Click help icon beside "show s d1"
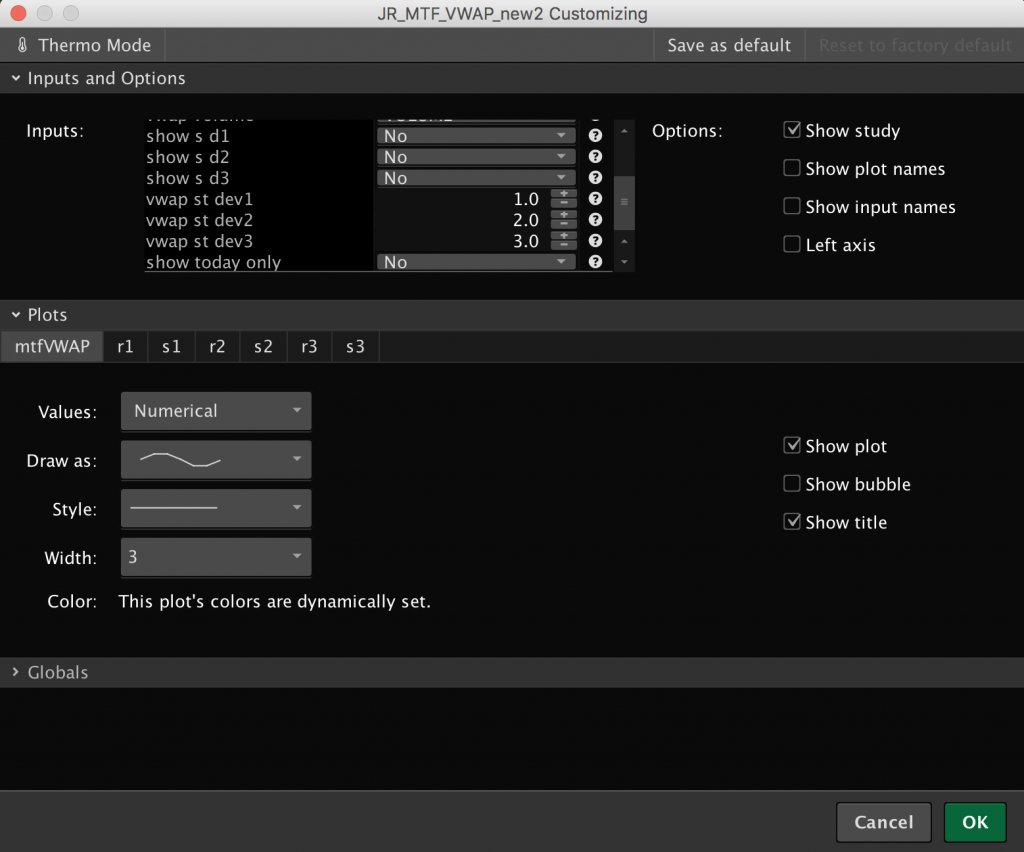Screen dimensions: 1024x852 tap(595, 135)
